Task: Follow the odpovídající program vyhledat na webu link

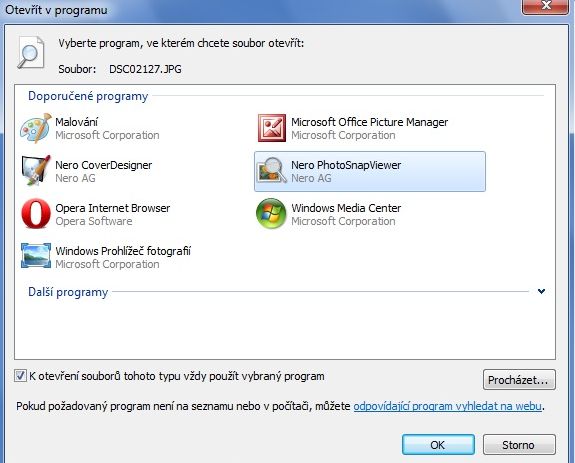Action: coord(447,406)
